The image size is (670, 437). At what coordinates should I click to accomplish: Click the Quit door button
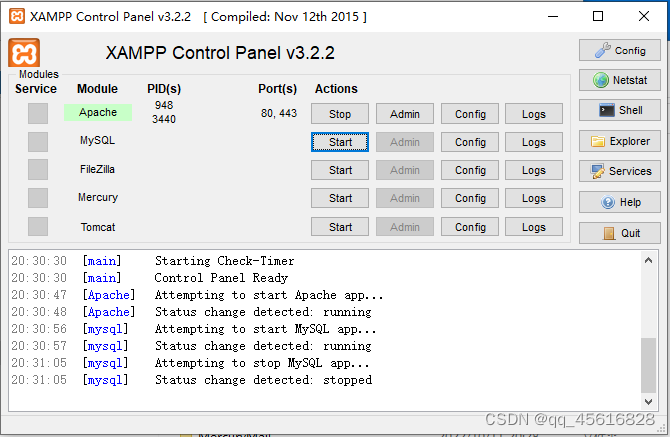[x=620, y=233]
